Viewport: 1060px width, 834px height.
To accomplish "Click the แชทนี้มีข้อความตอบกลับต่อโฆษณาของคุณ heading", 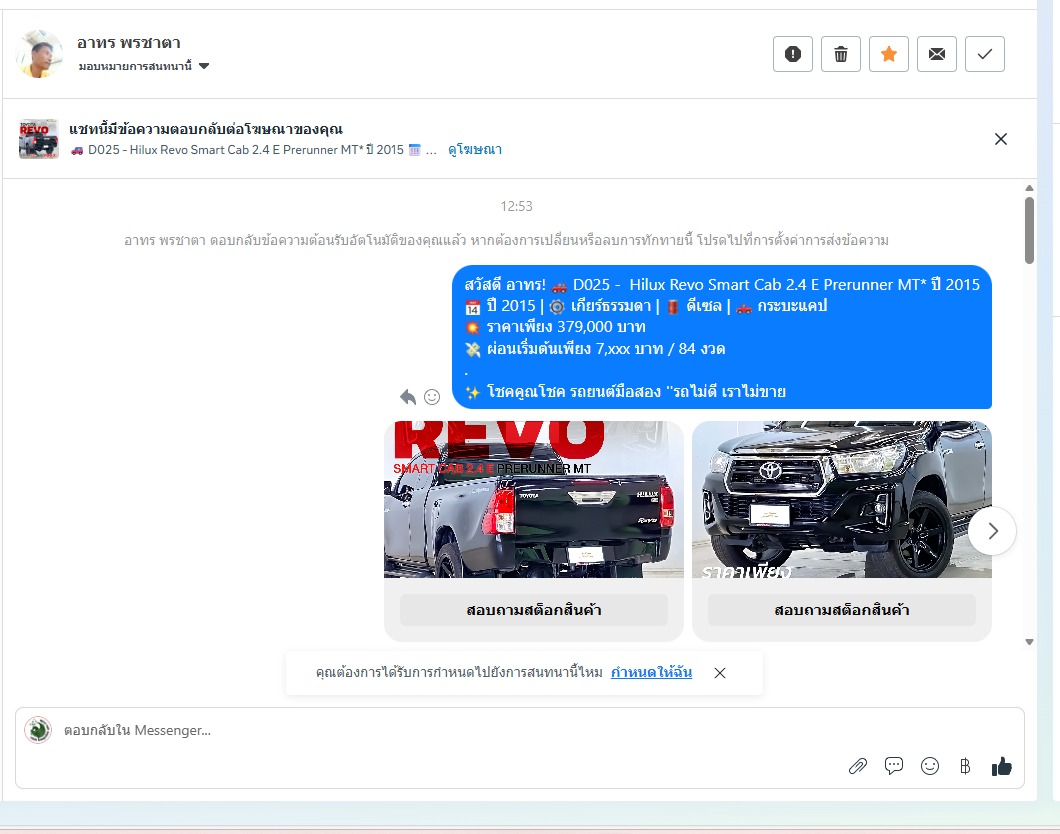I will 206,129.
